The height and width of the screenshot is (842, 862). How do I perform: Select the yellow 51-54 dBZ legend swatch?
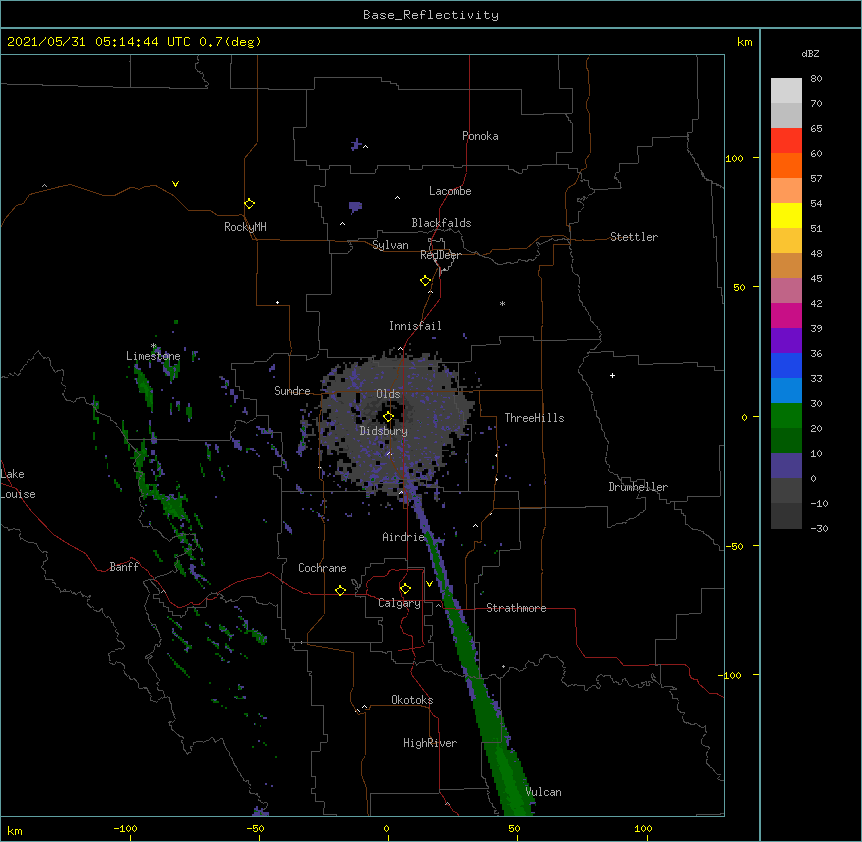tap(786, 215)
